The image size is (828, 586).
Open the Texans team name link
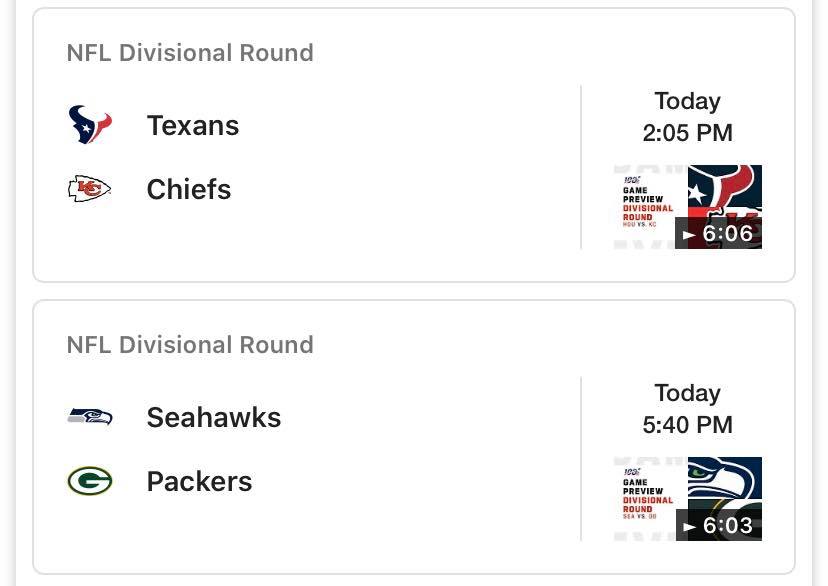coord(193,125)
